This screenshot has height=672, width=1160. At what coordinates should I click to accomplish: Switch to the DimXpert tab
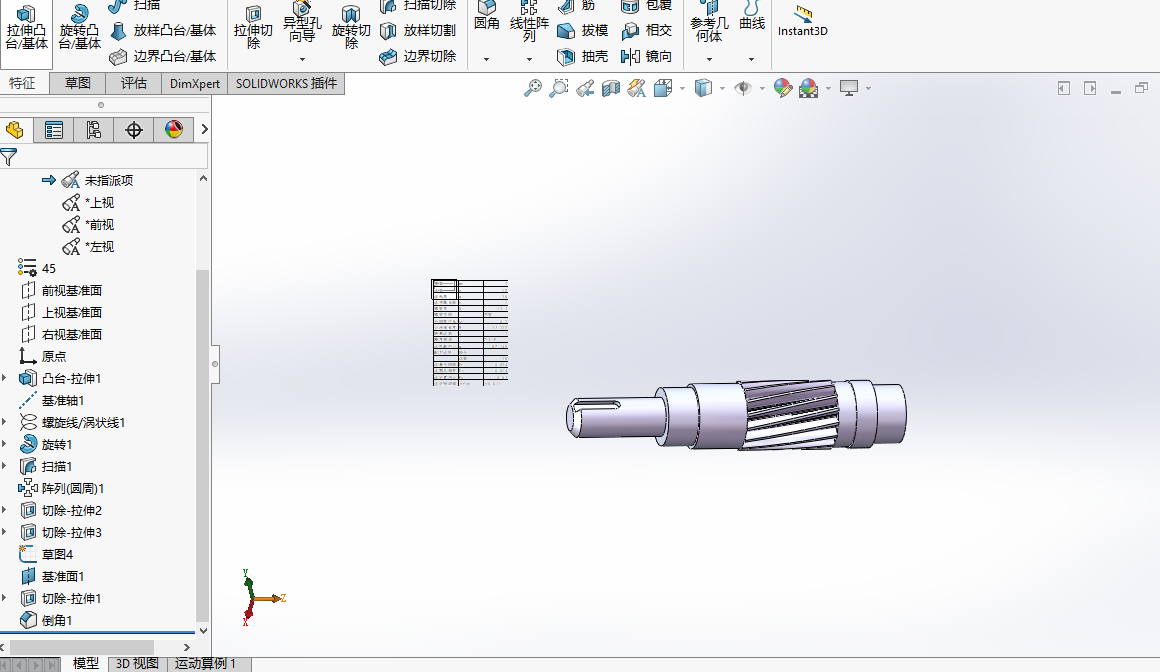[x=195, y=84]
